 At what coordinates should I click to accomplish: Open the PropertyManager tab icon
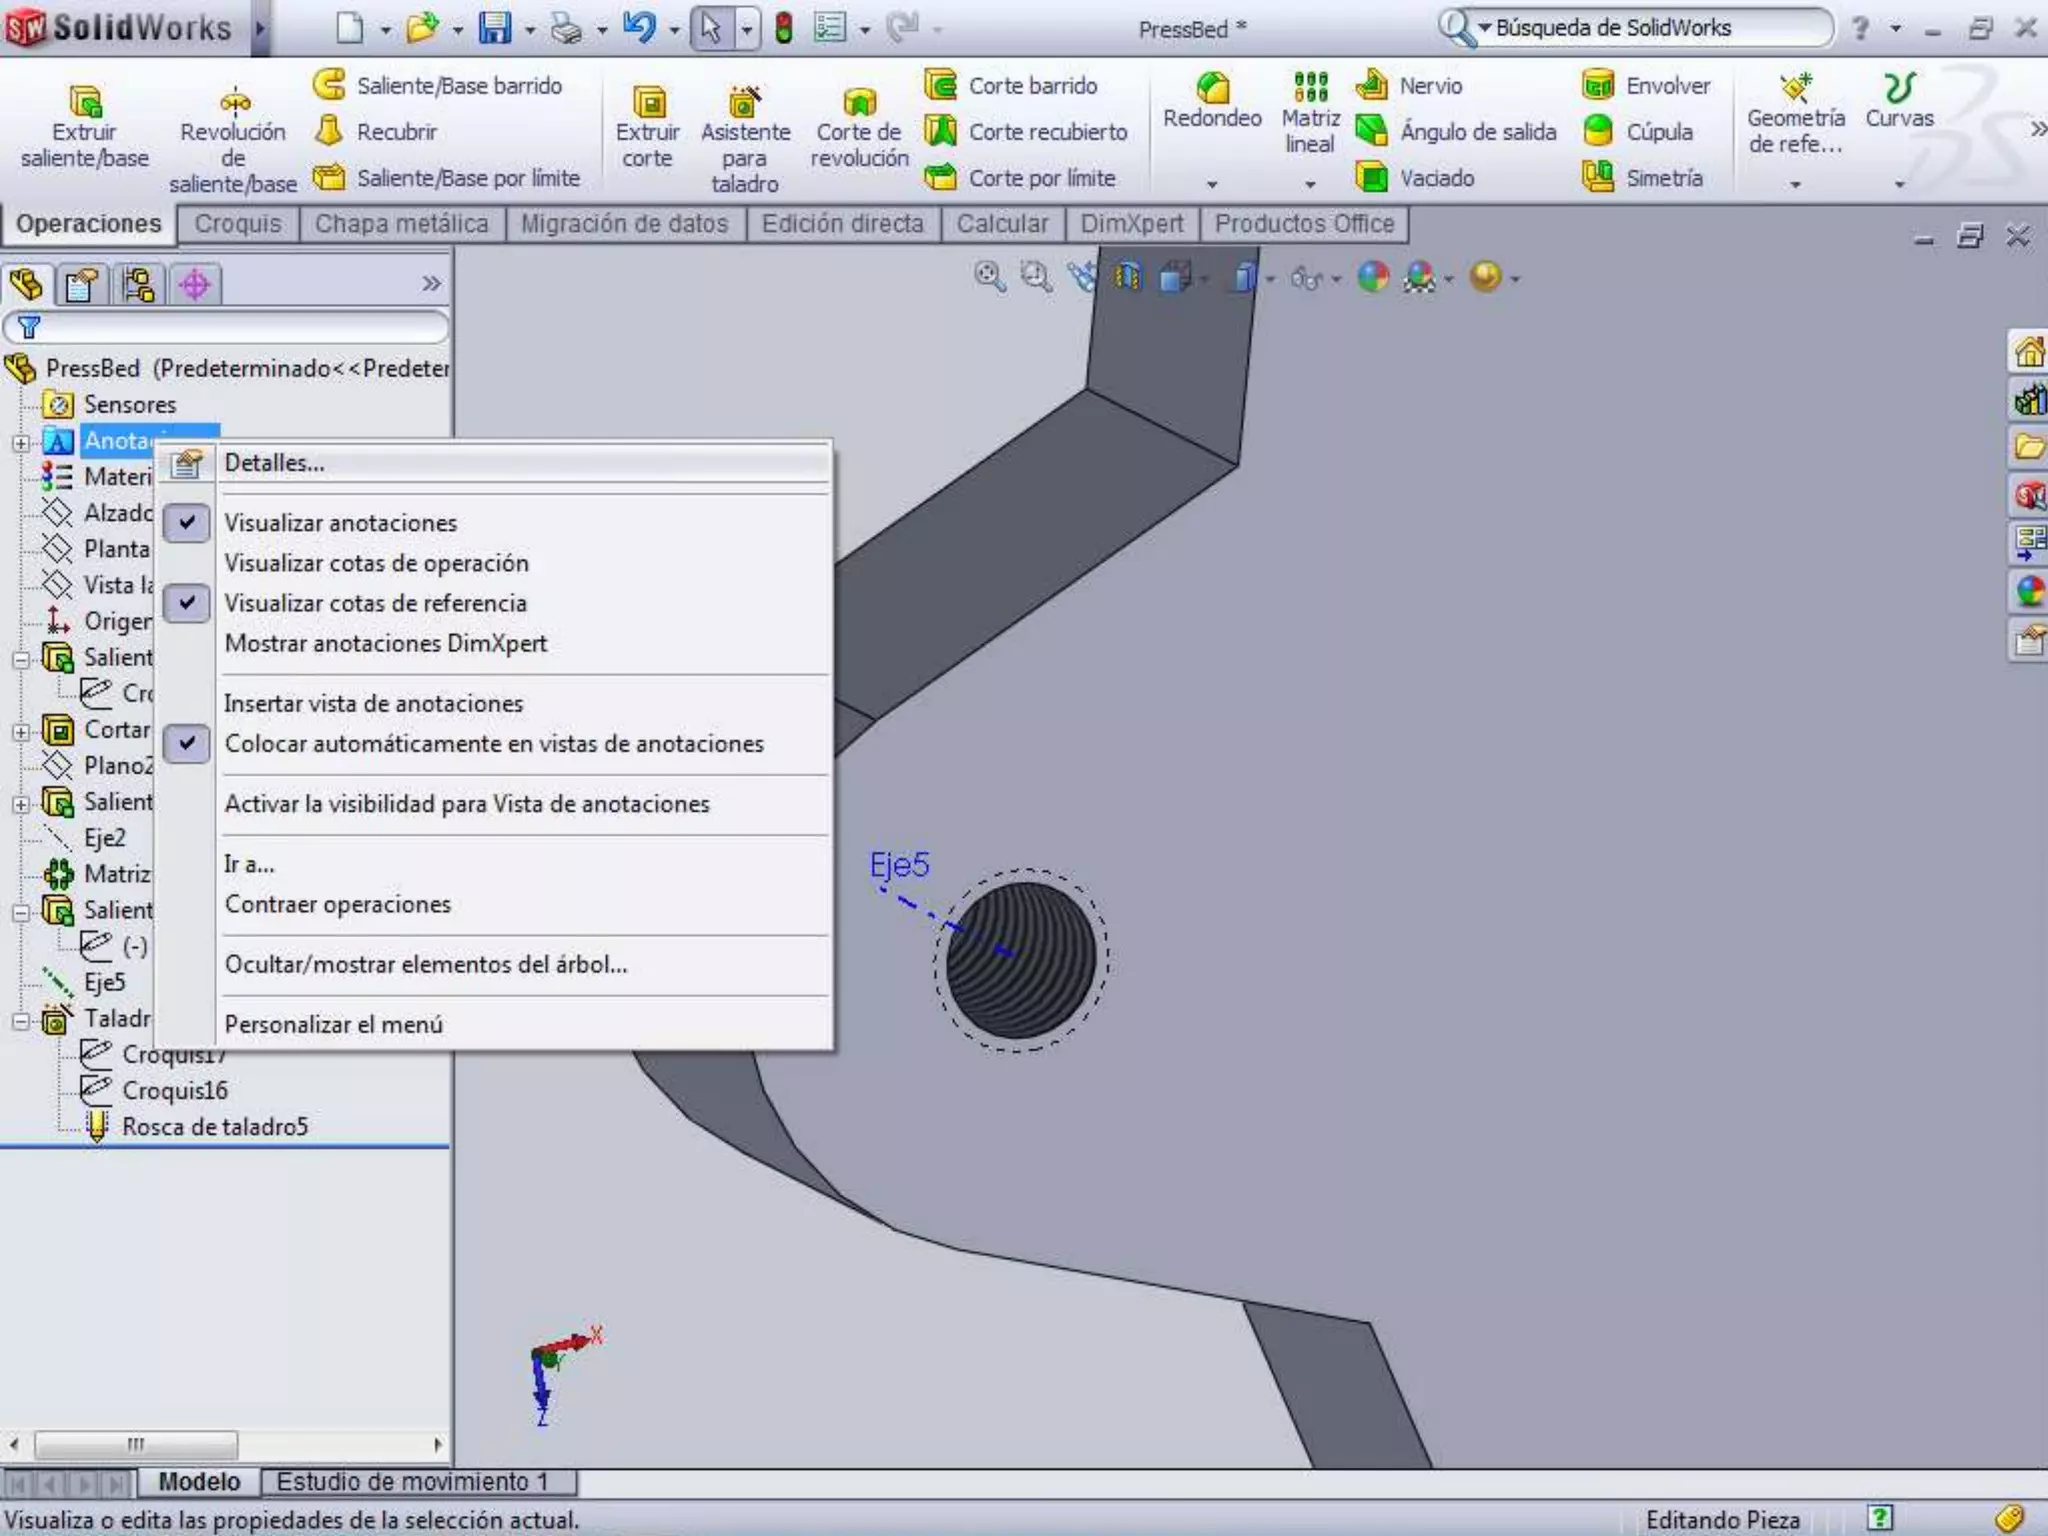(x=81, y=285)
